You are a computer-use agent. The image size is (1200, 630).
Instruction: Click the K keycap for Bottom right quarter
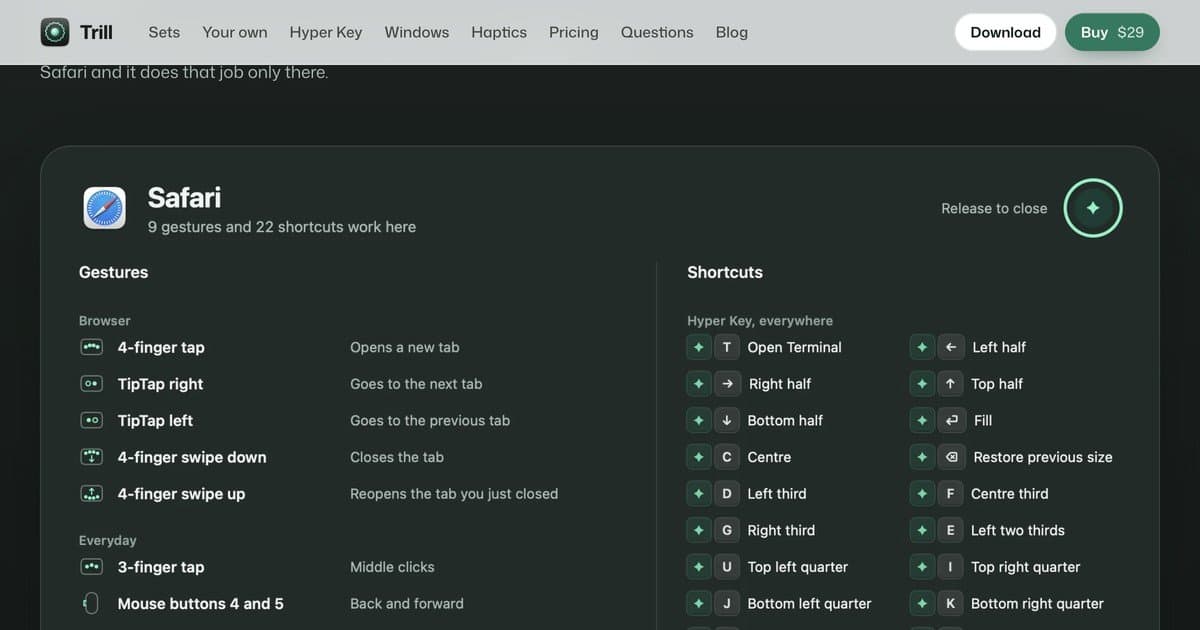pos(951,604)
